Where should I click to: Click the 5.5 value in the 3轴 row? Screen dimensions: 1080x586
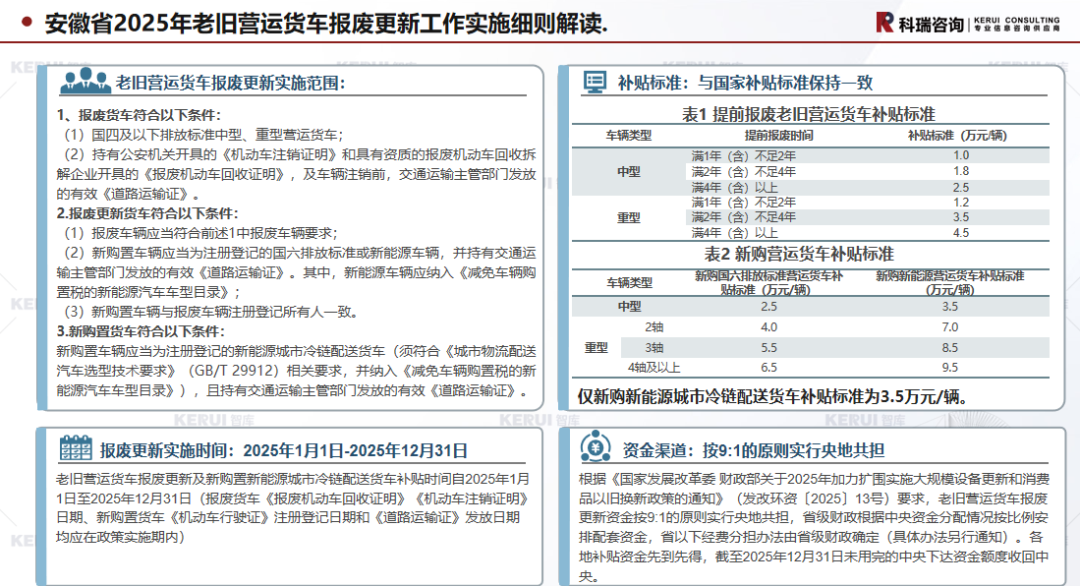[769, 348]
